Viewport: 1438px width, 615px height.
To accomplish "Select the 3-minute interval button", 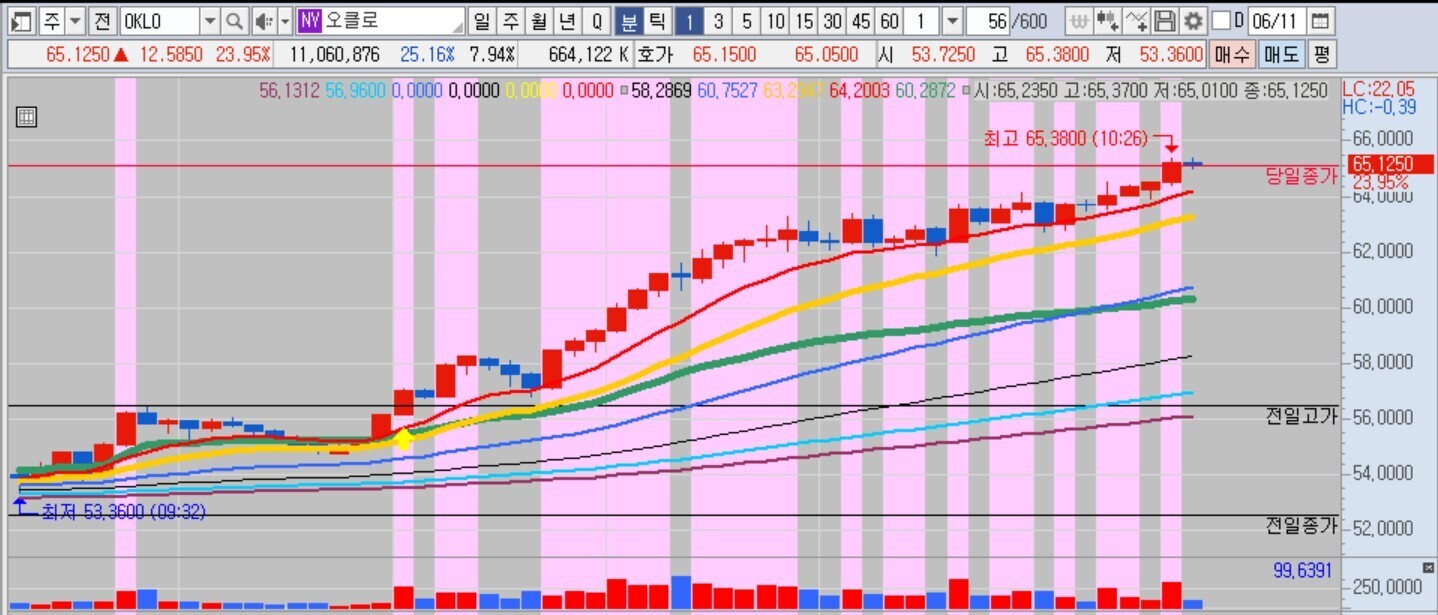I will pos(719,21).
